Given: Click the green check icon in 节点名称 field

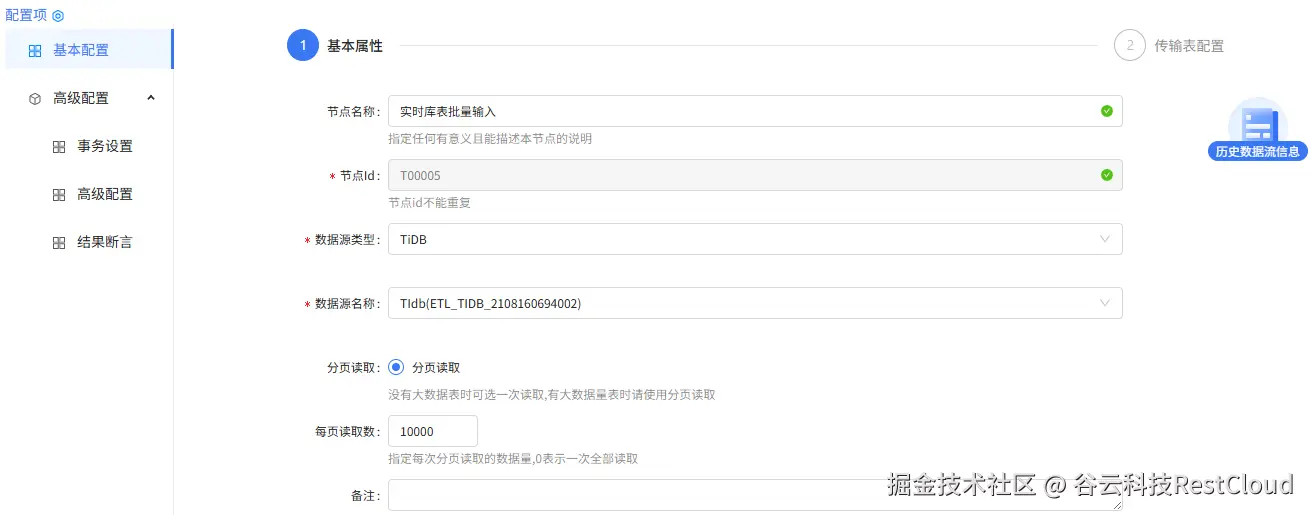Looking at the screenshot, I should click(x=1107, y=111).
